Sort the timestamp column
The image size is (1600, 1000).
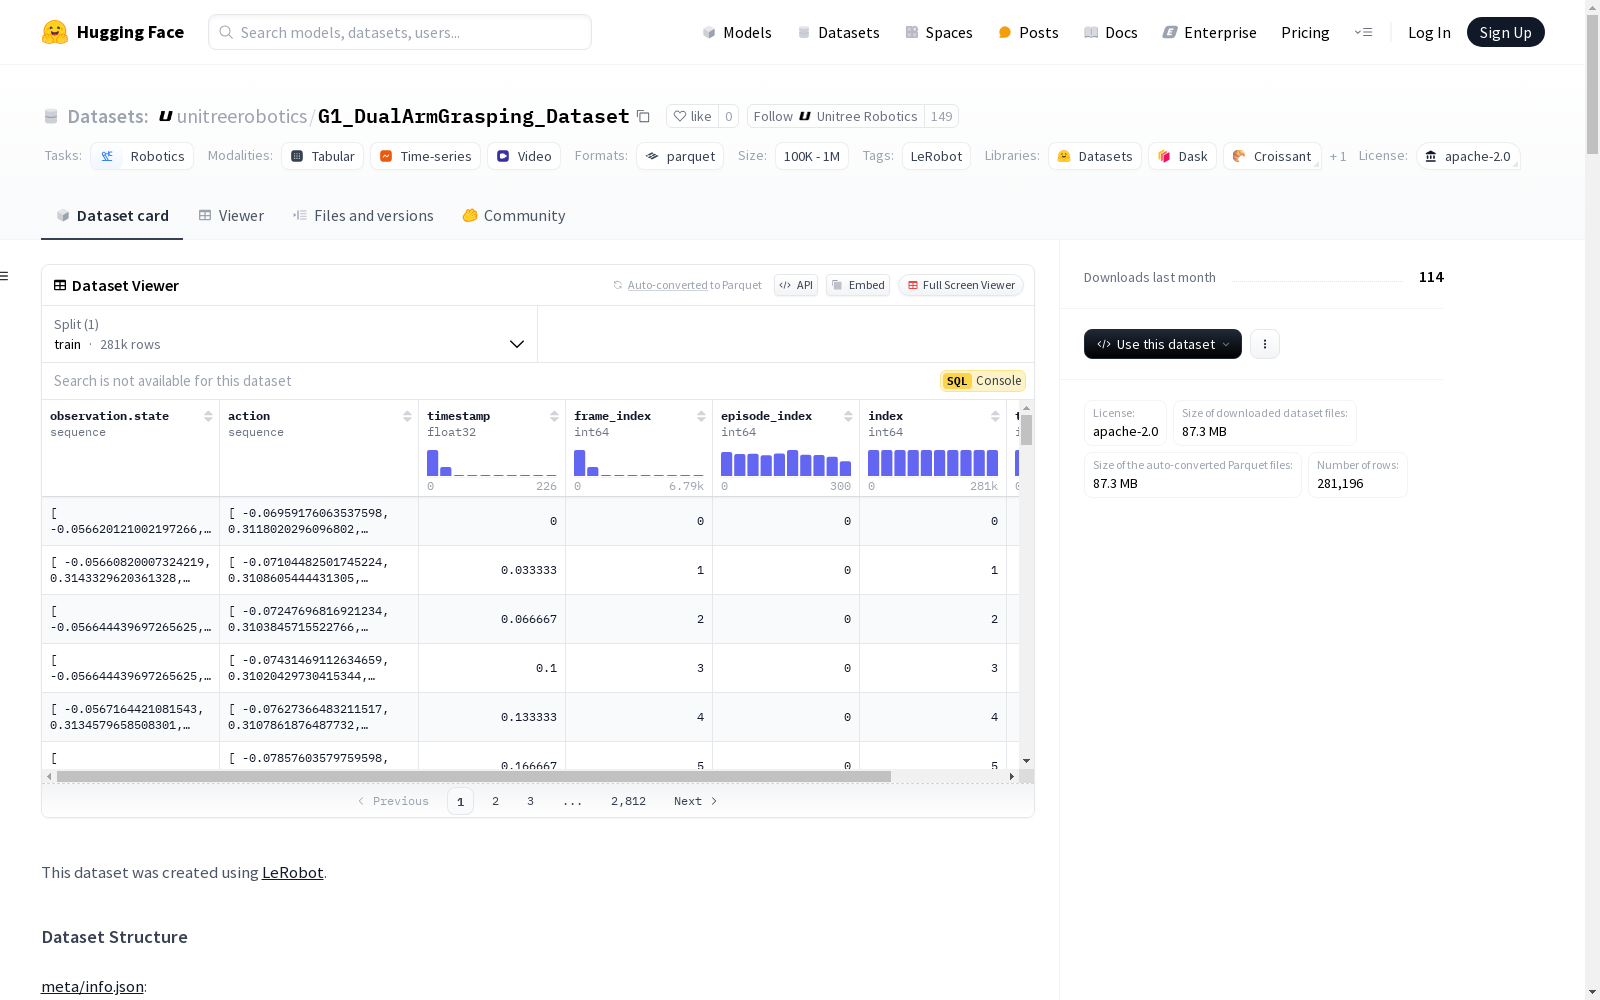pos(554,416)
